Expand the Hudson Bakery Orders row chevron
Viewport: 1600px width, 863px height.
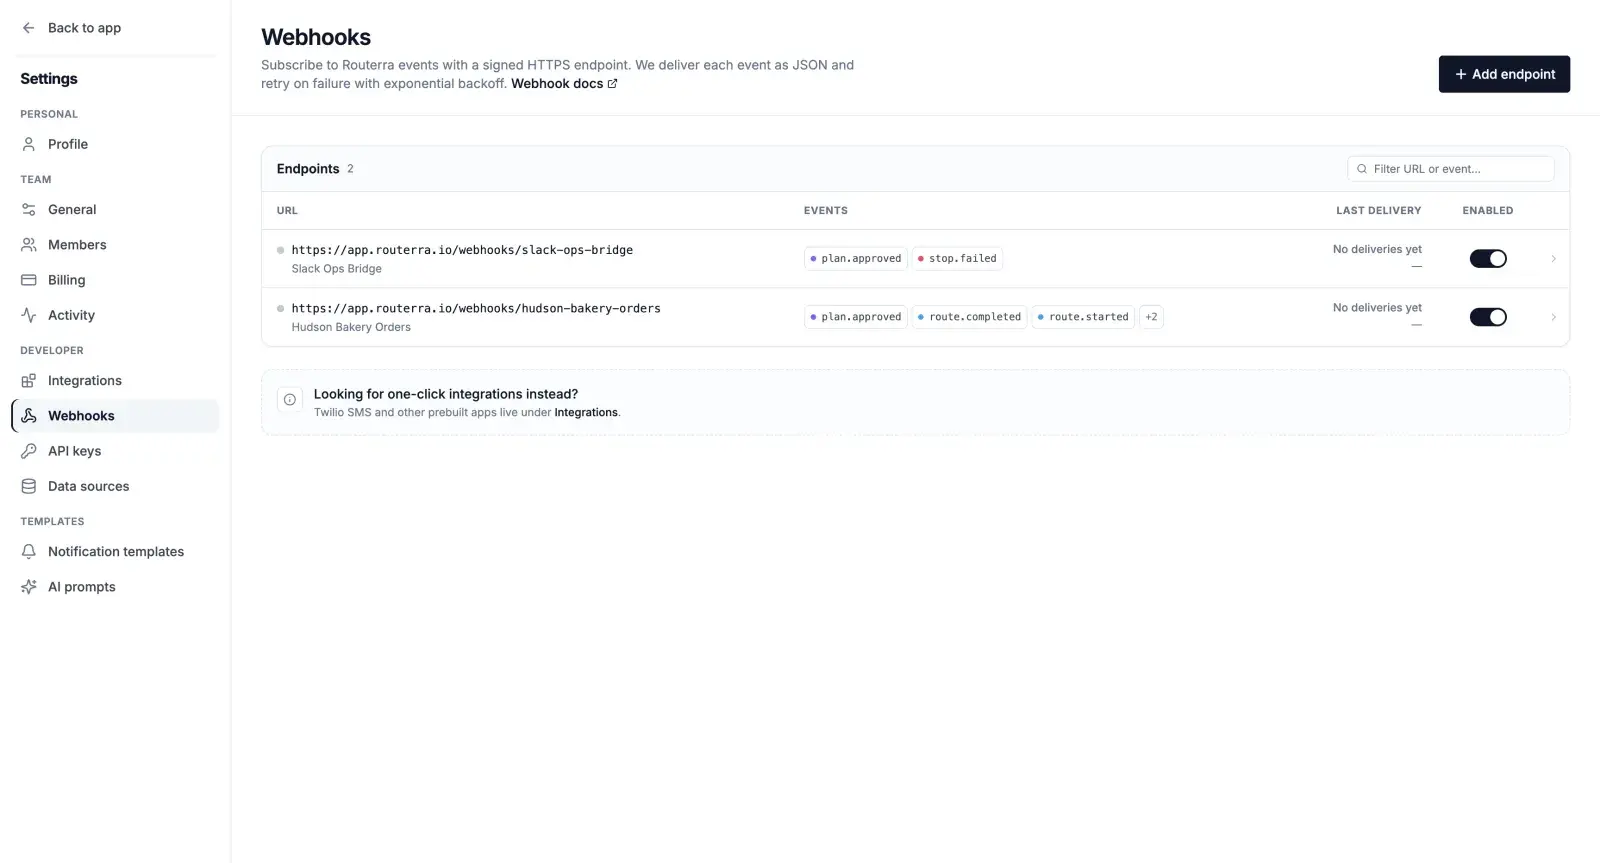(x=1553, y=317)
